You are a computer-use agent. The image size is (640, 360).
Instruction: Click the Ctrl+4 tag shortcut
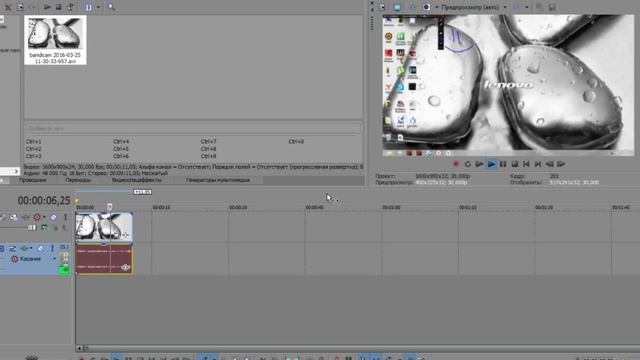coord(121,142)
